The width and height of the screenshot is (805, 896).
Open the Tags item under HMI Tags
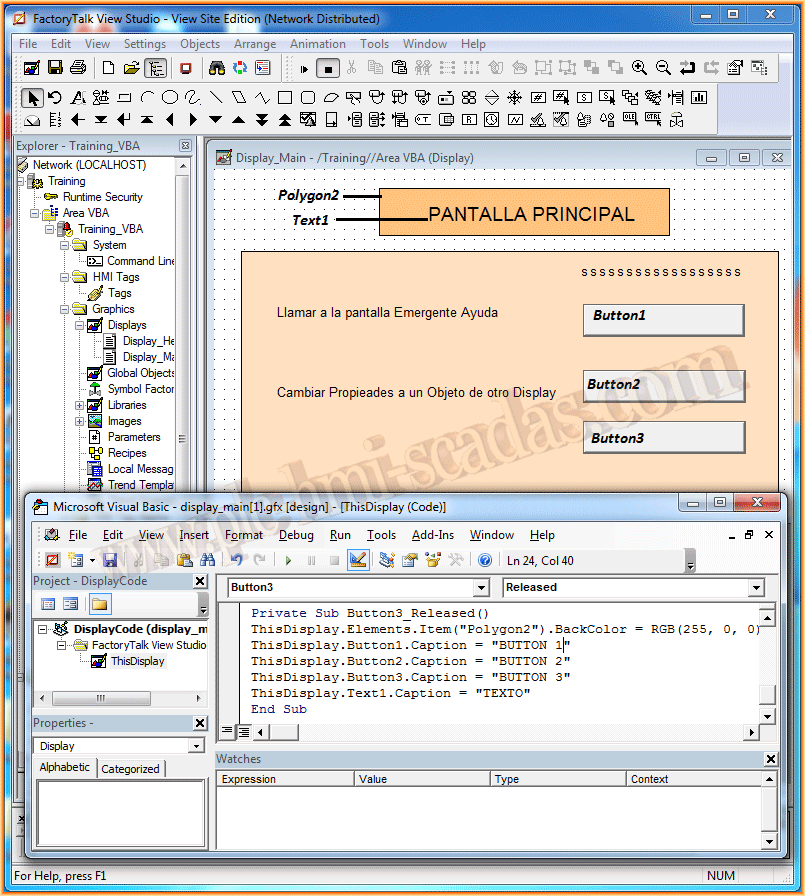[119, 293]
